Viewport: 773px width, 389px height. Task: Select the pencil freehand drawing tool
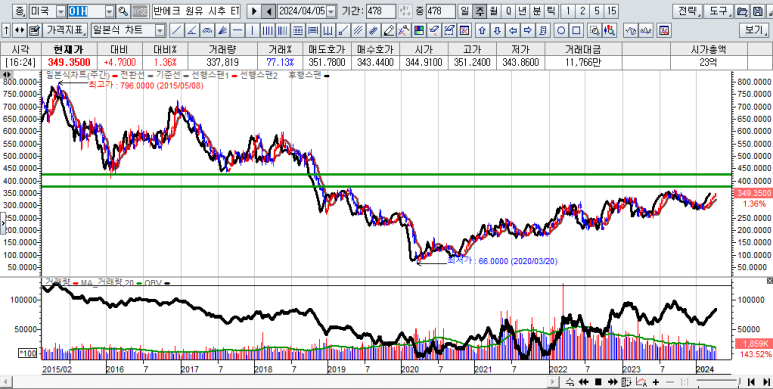pyautogui.click(x=389, y=31)
